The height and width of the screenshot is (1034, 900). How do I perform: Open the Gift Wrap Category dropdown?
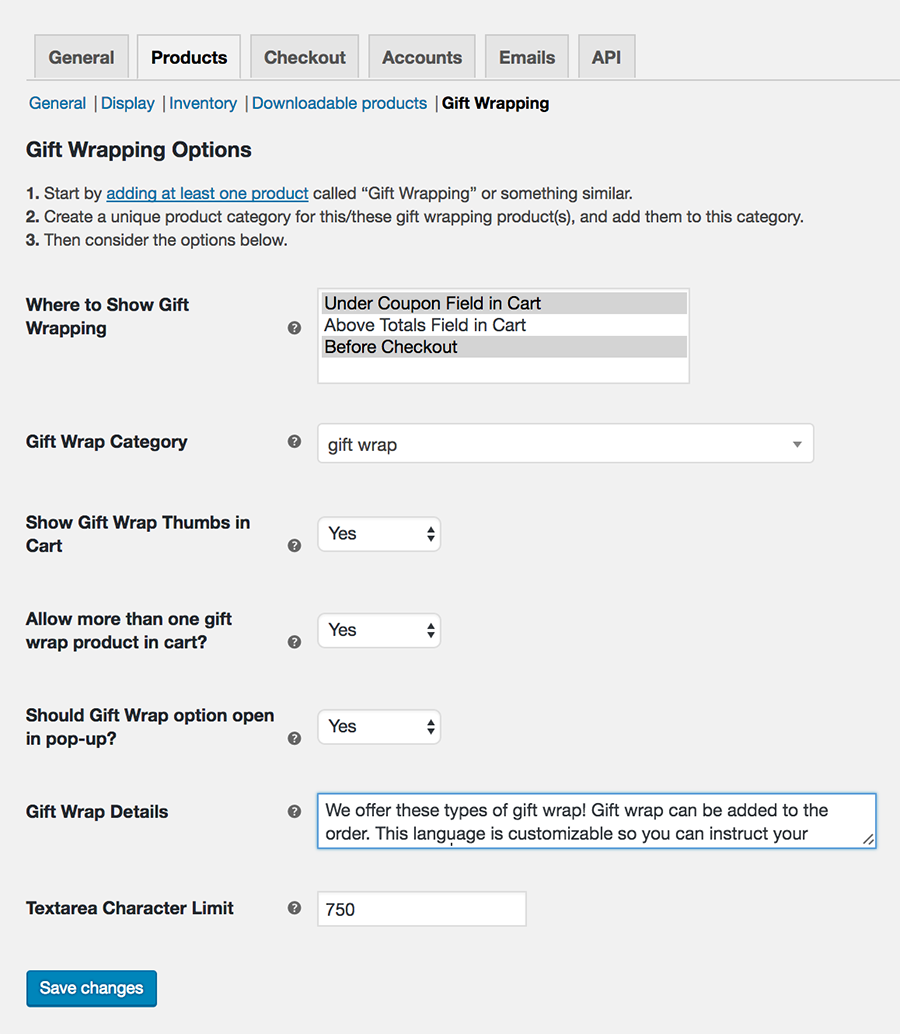click(565, 443)
